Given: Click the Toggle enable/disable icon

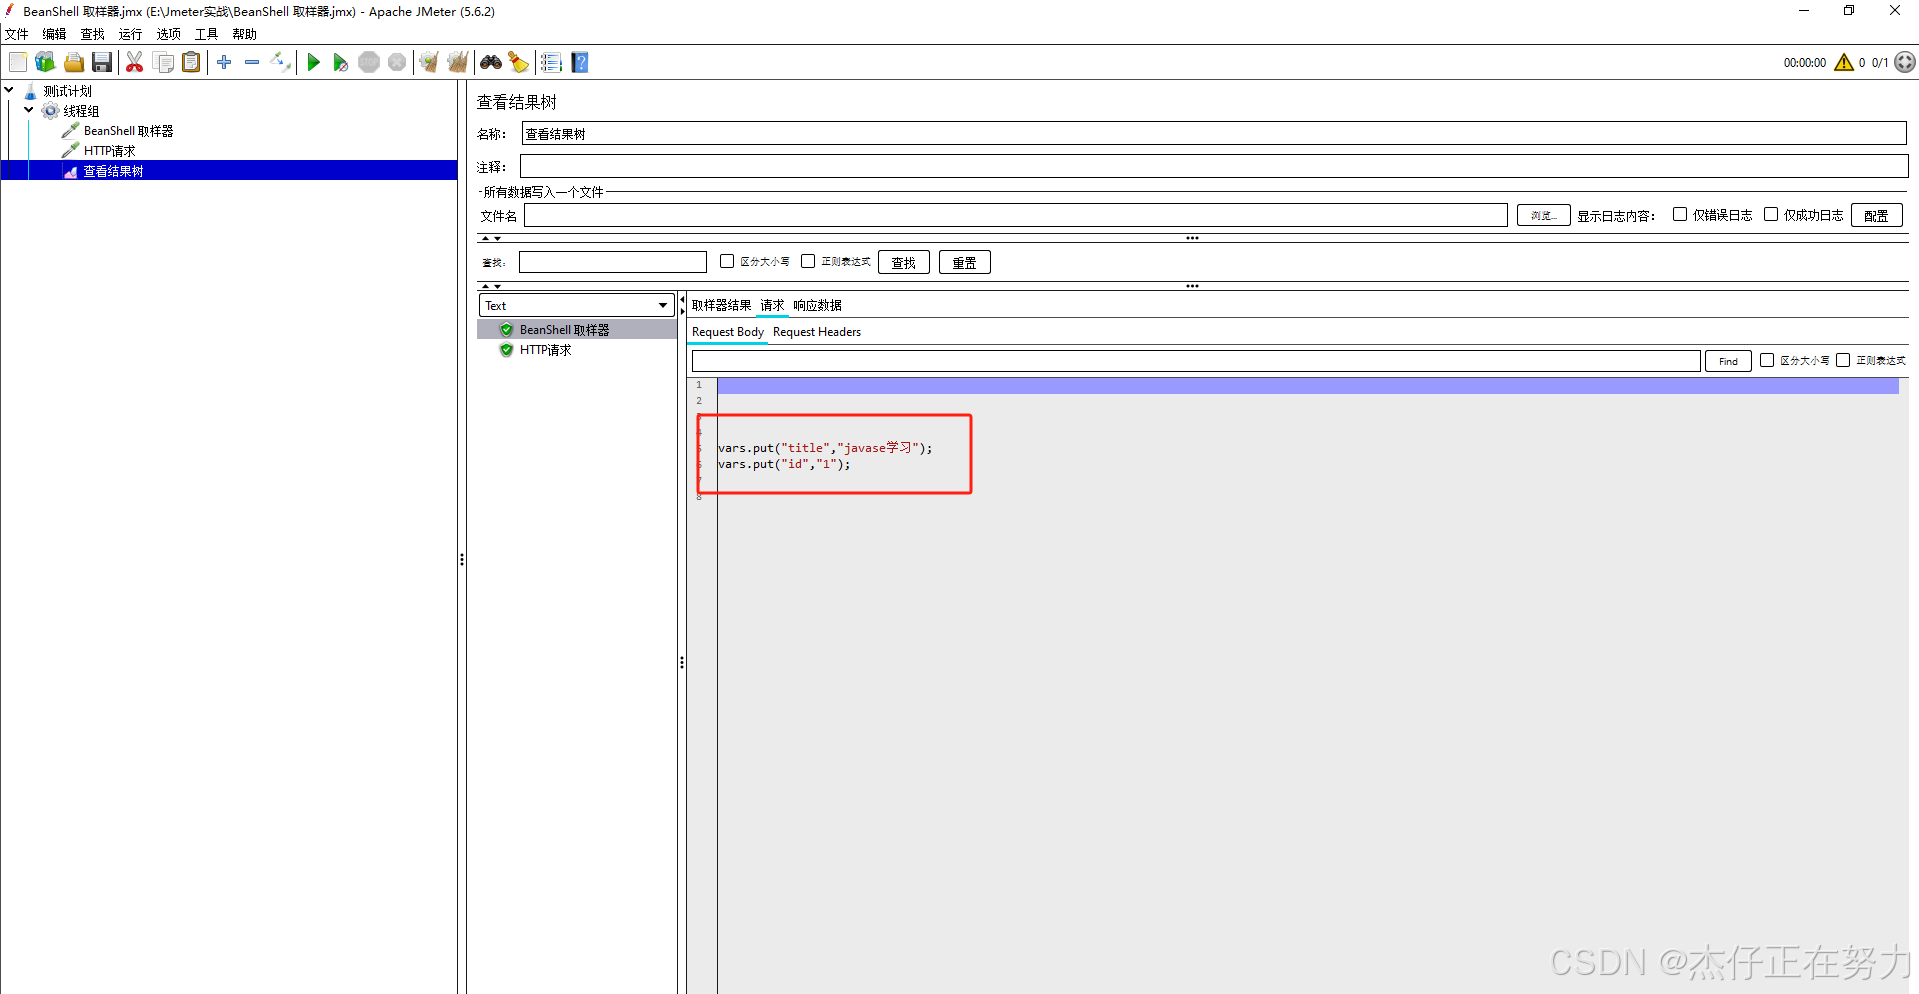Looking at the screenshot, I should (x=281, y=62).
